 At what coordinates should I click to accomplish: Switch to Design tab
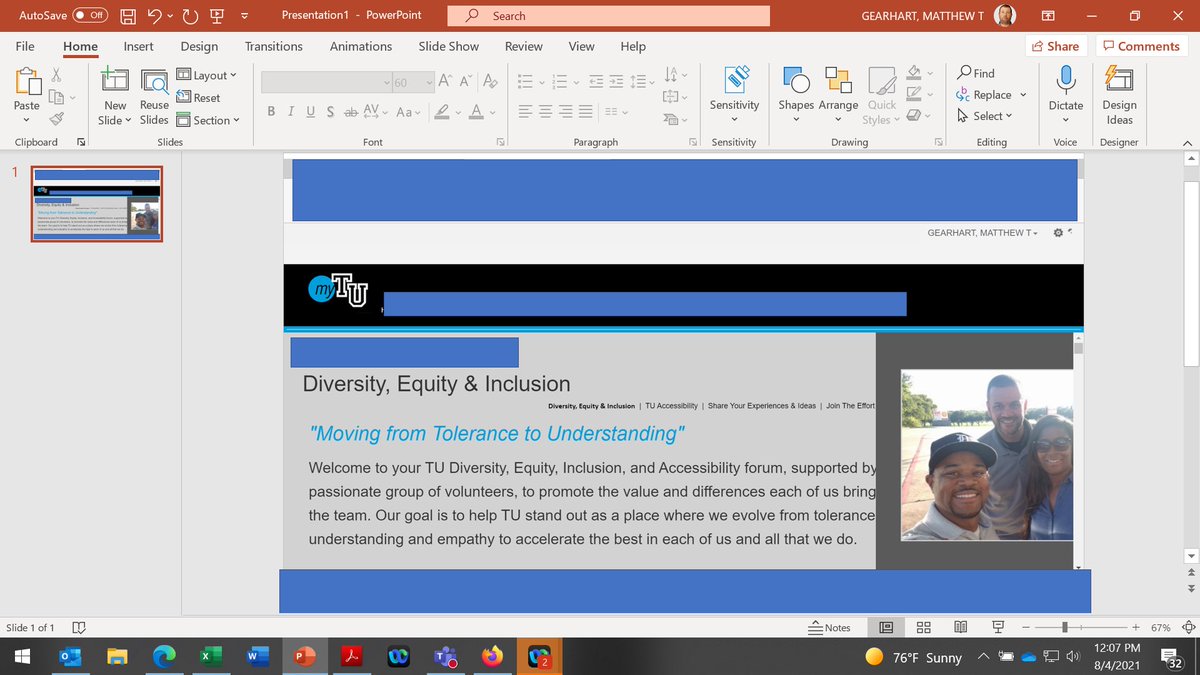click(199, 46)
